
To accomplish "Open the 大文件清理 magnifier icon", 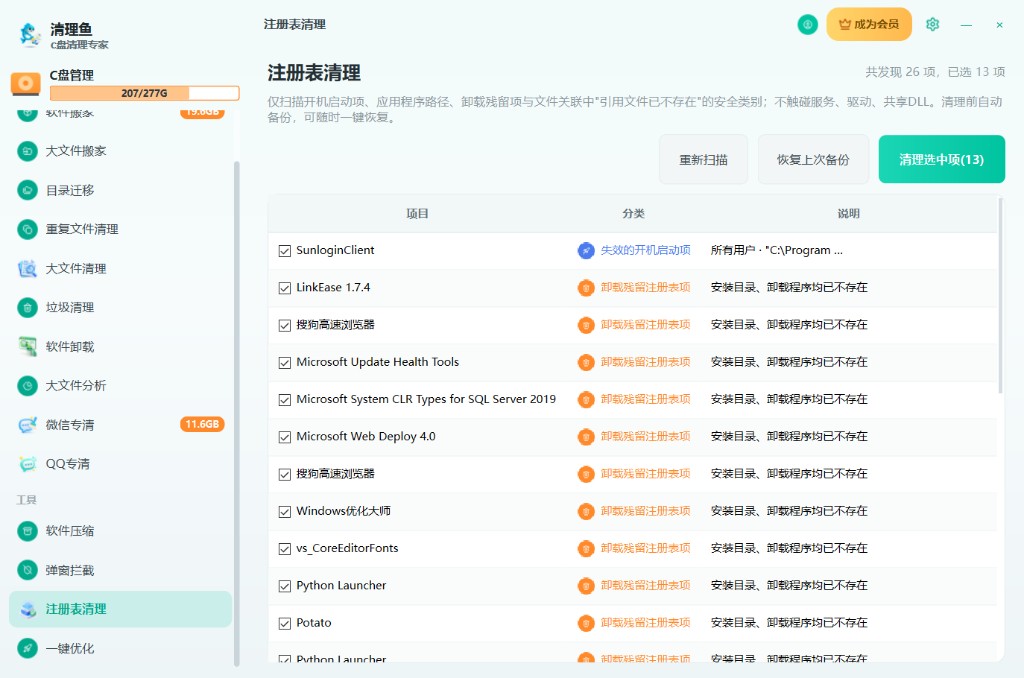I will (x=27, y=268).
